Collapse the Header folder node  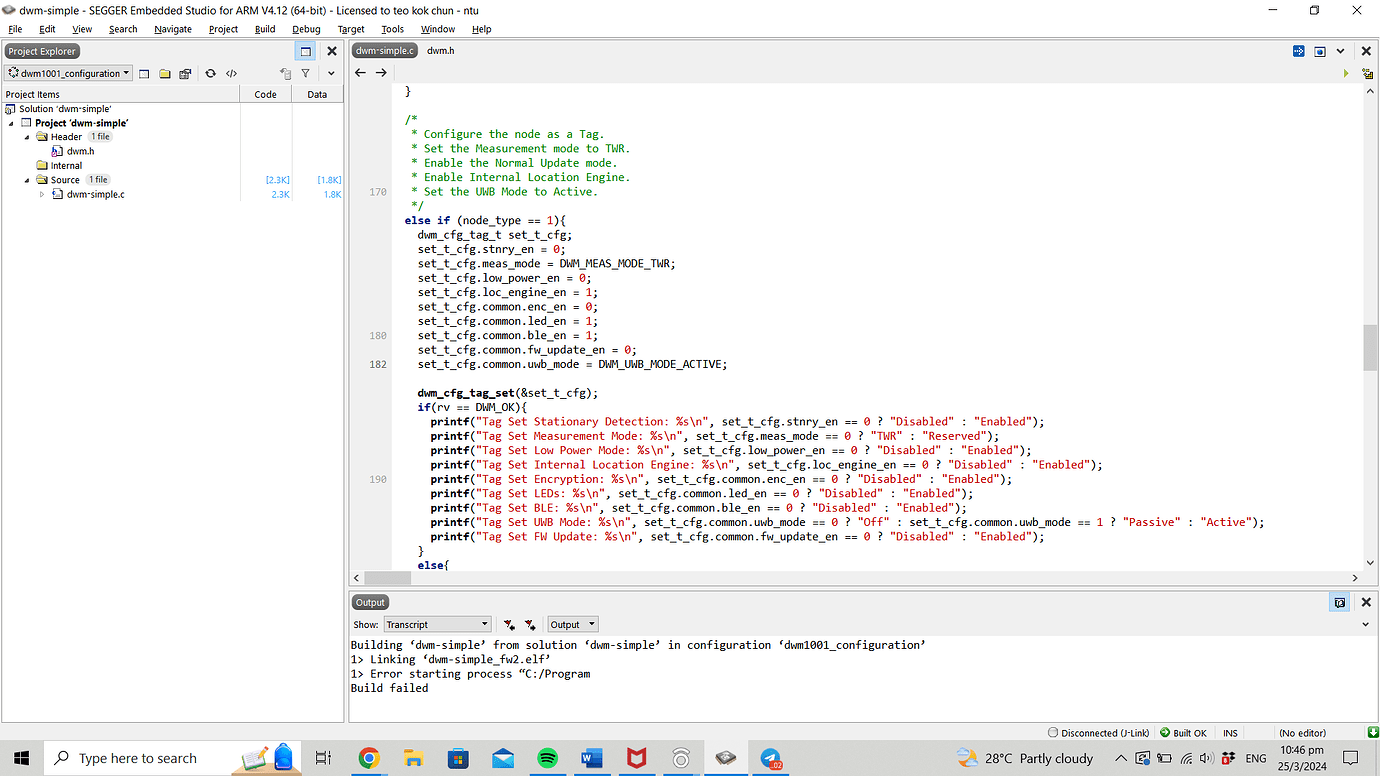[28, 137]
